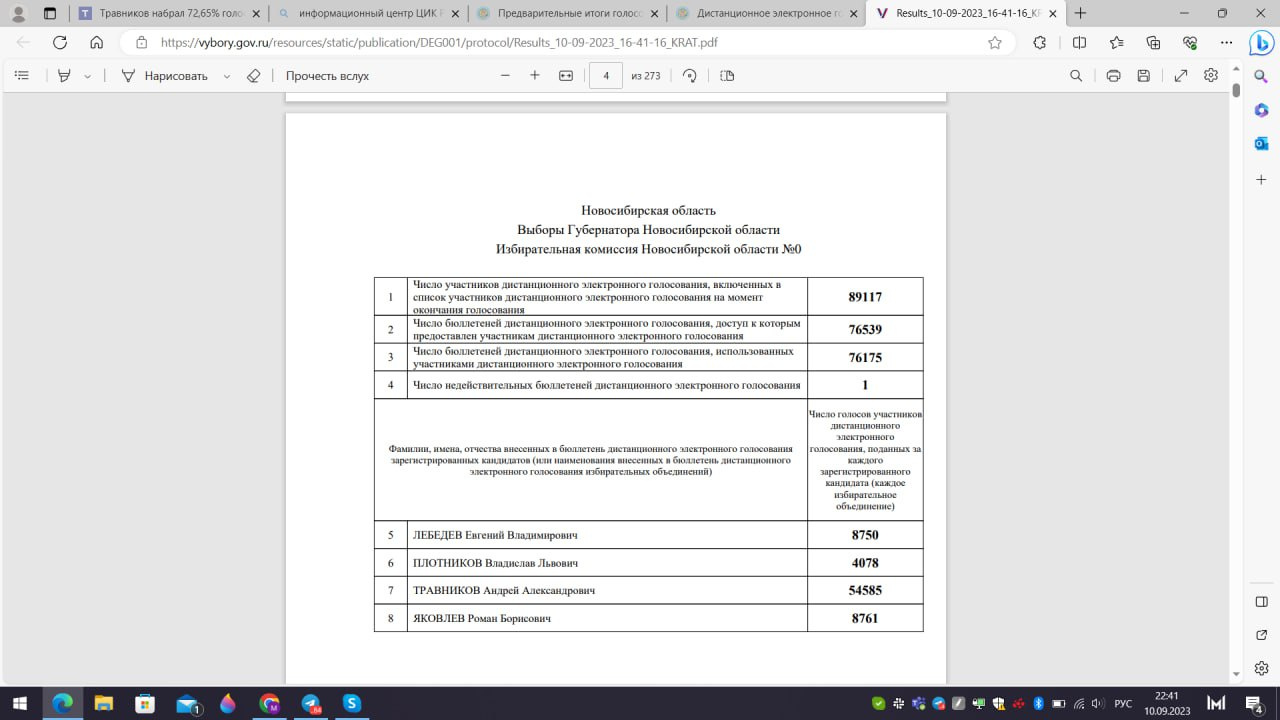Open sidebar settings gear at bottom
The height and width of the screenshot is (720, 1280).
[1262, 667]
